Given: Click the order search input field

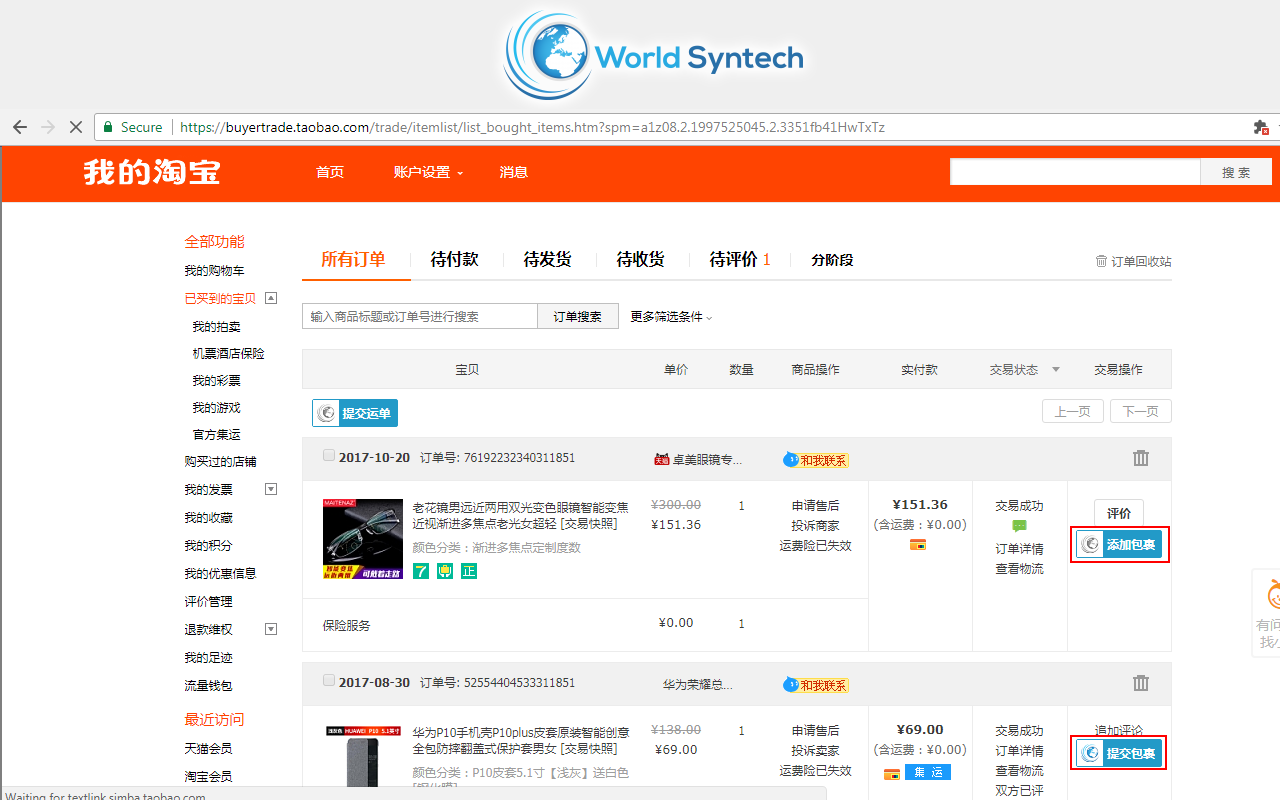Looking at the screenshot, I should [x=420, y=315].
